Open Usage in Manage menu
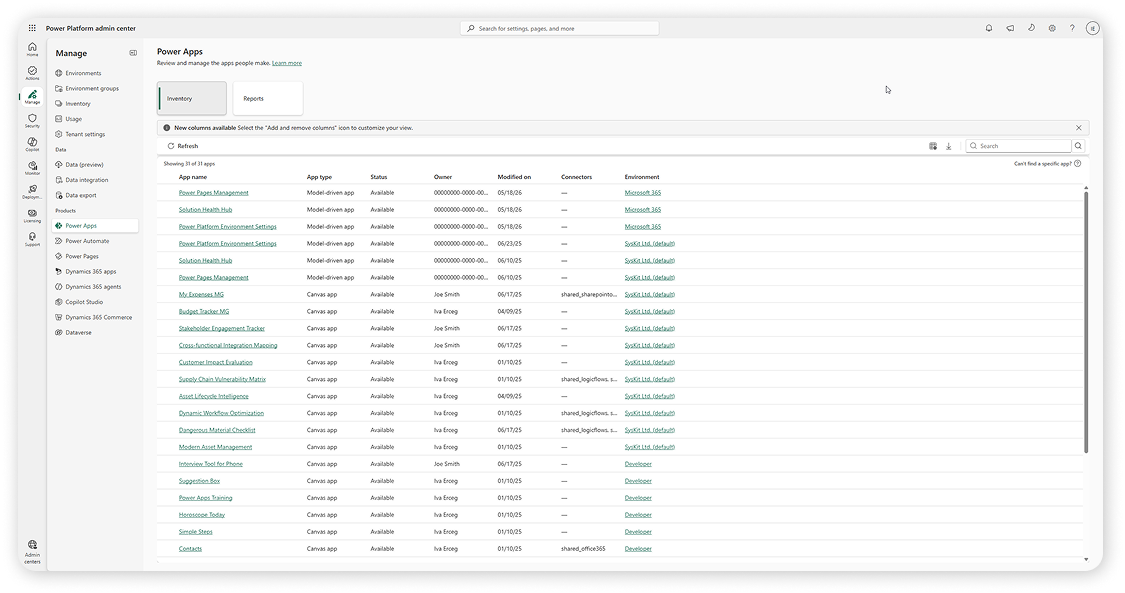The height and width of the screenshot is (593, 1125). click(x=95, y=119)
